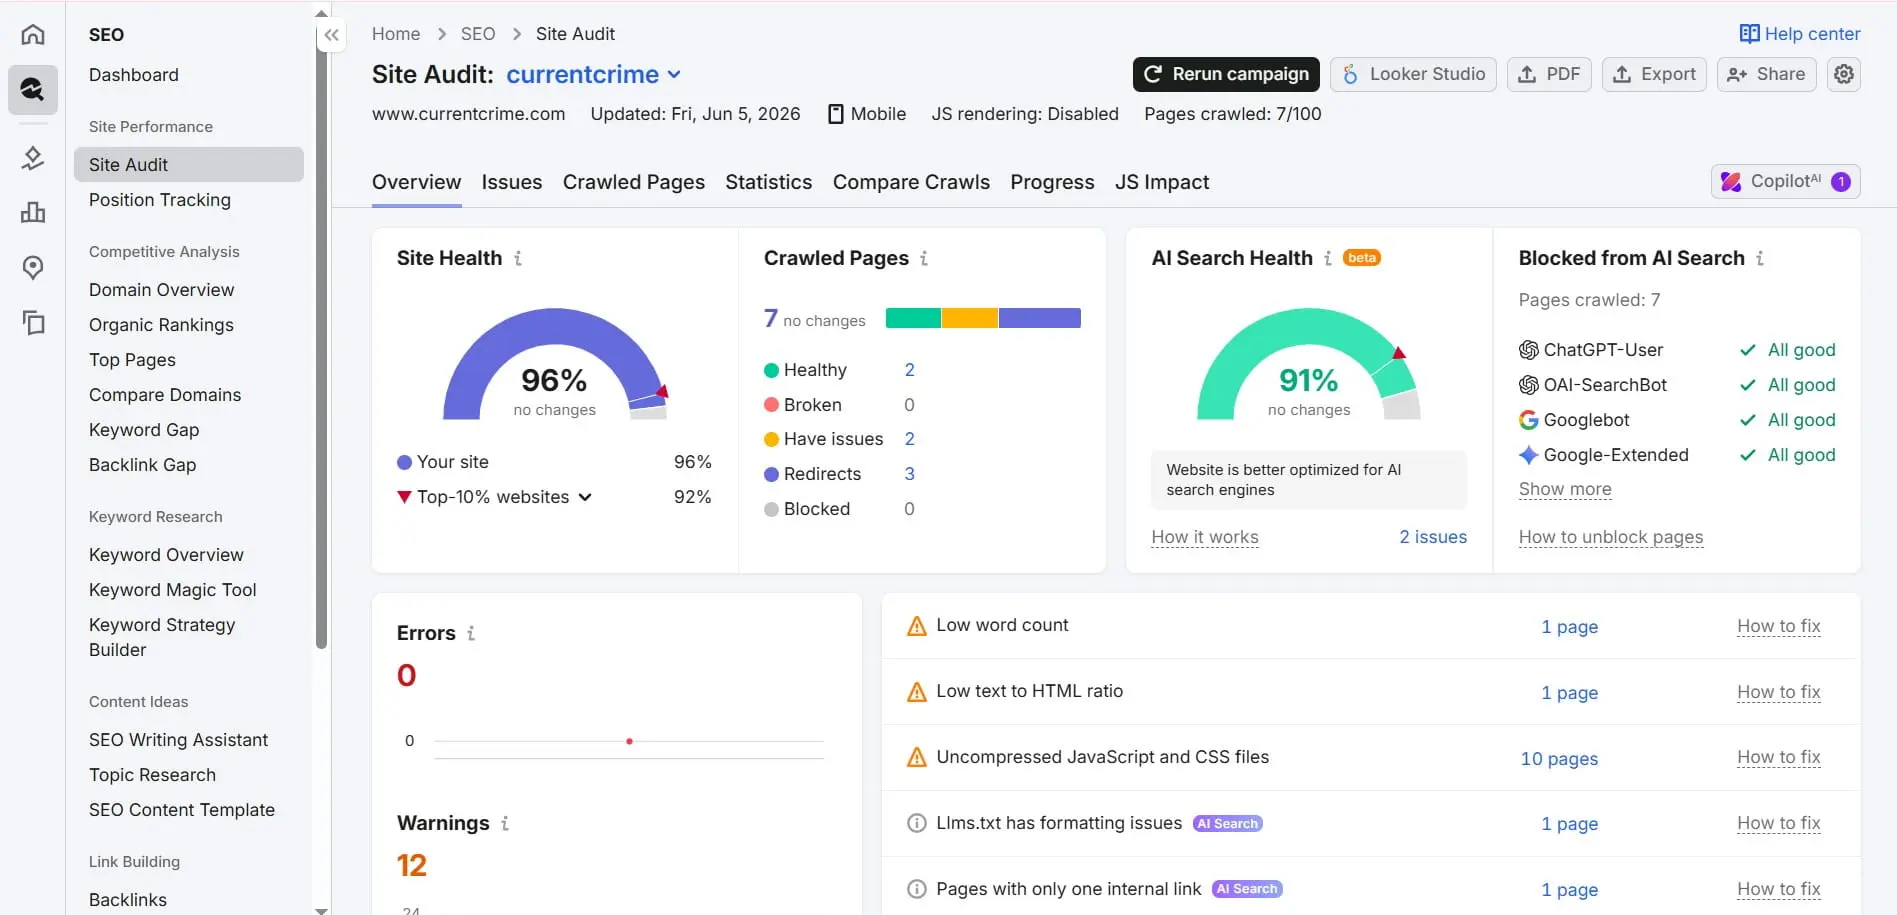Download the PDF report
Viewport: 1897px width, 915px height.
coord(1549,74)
